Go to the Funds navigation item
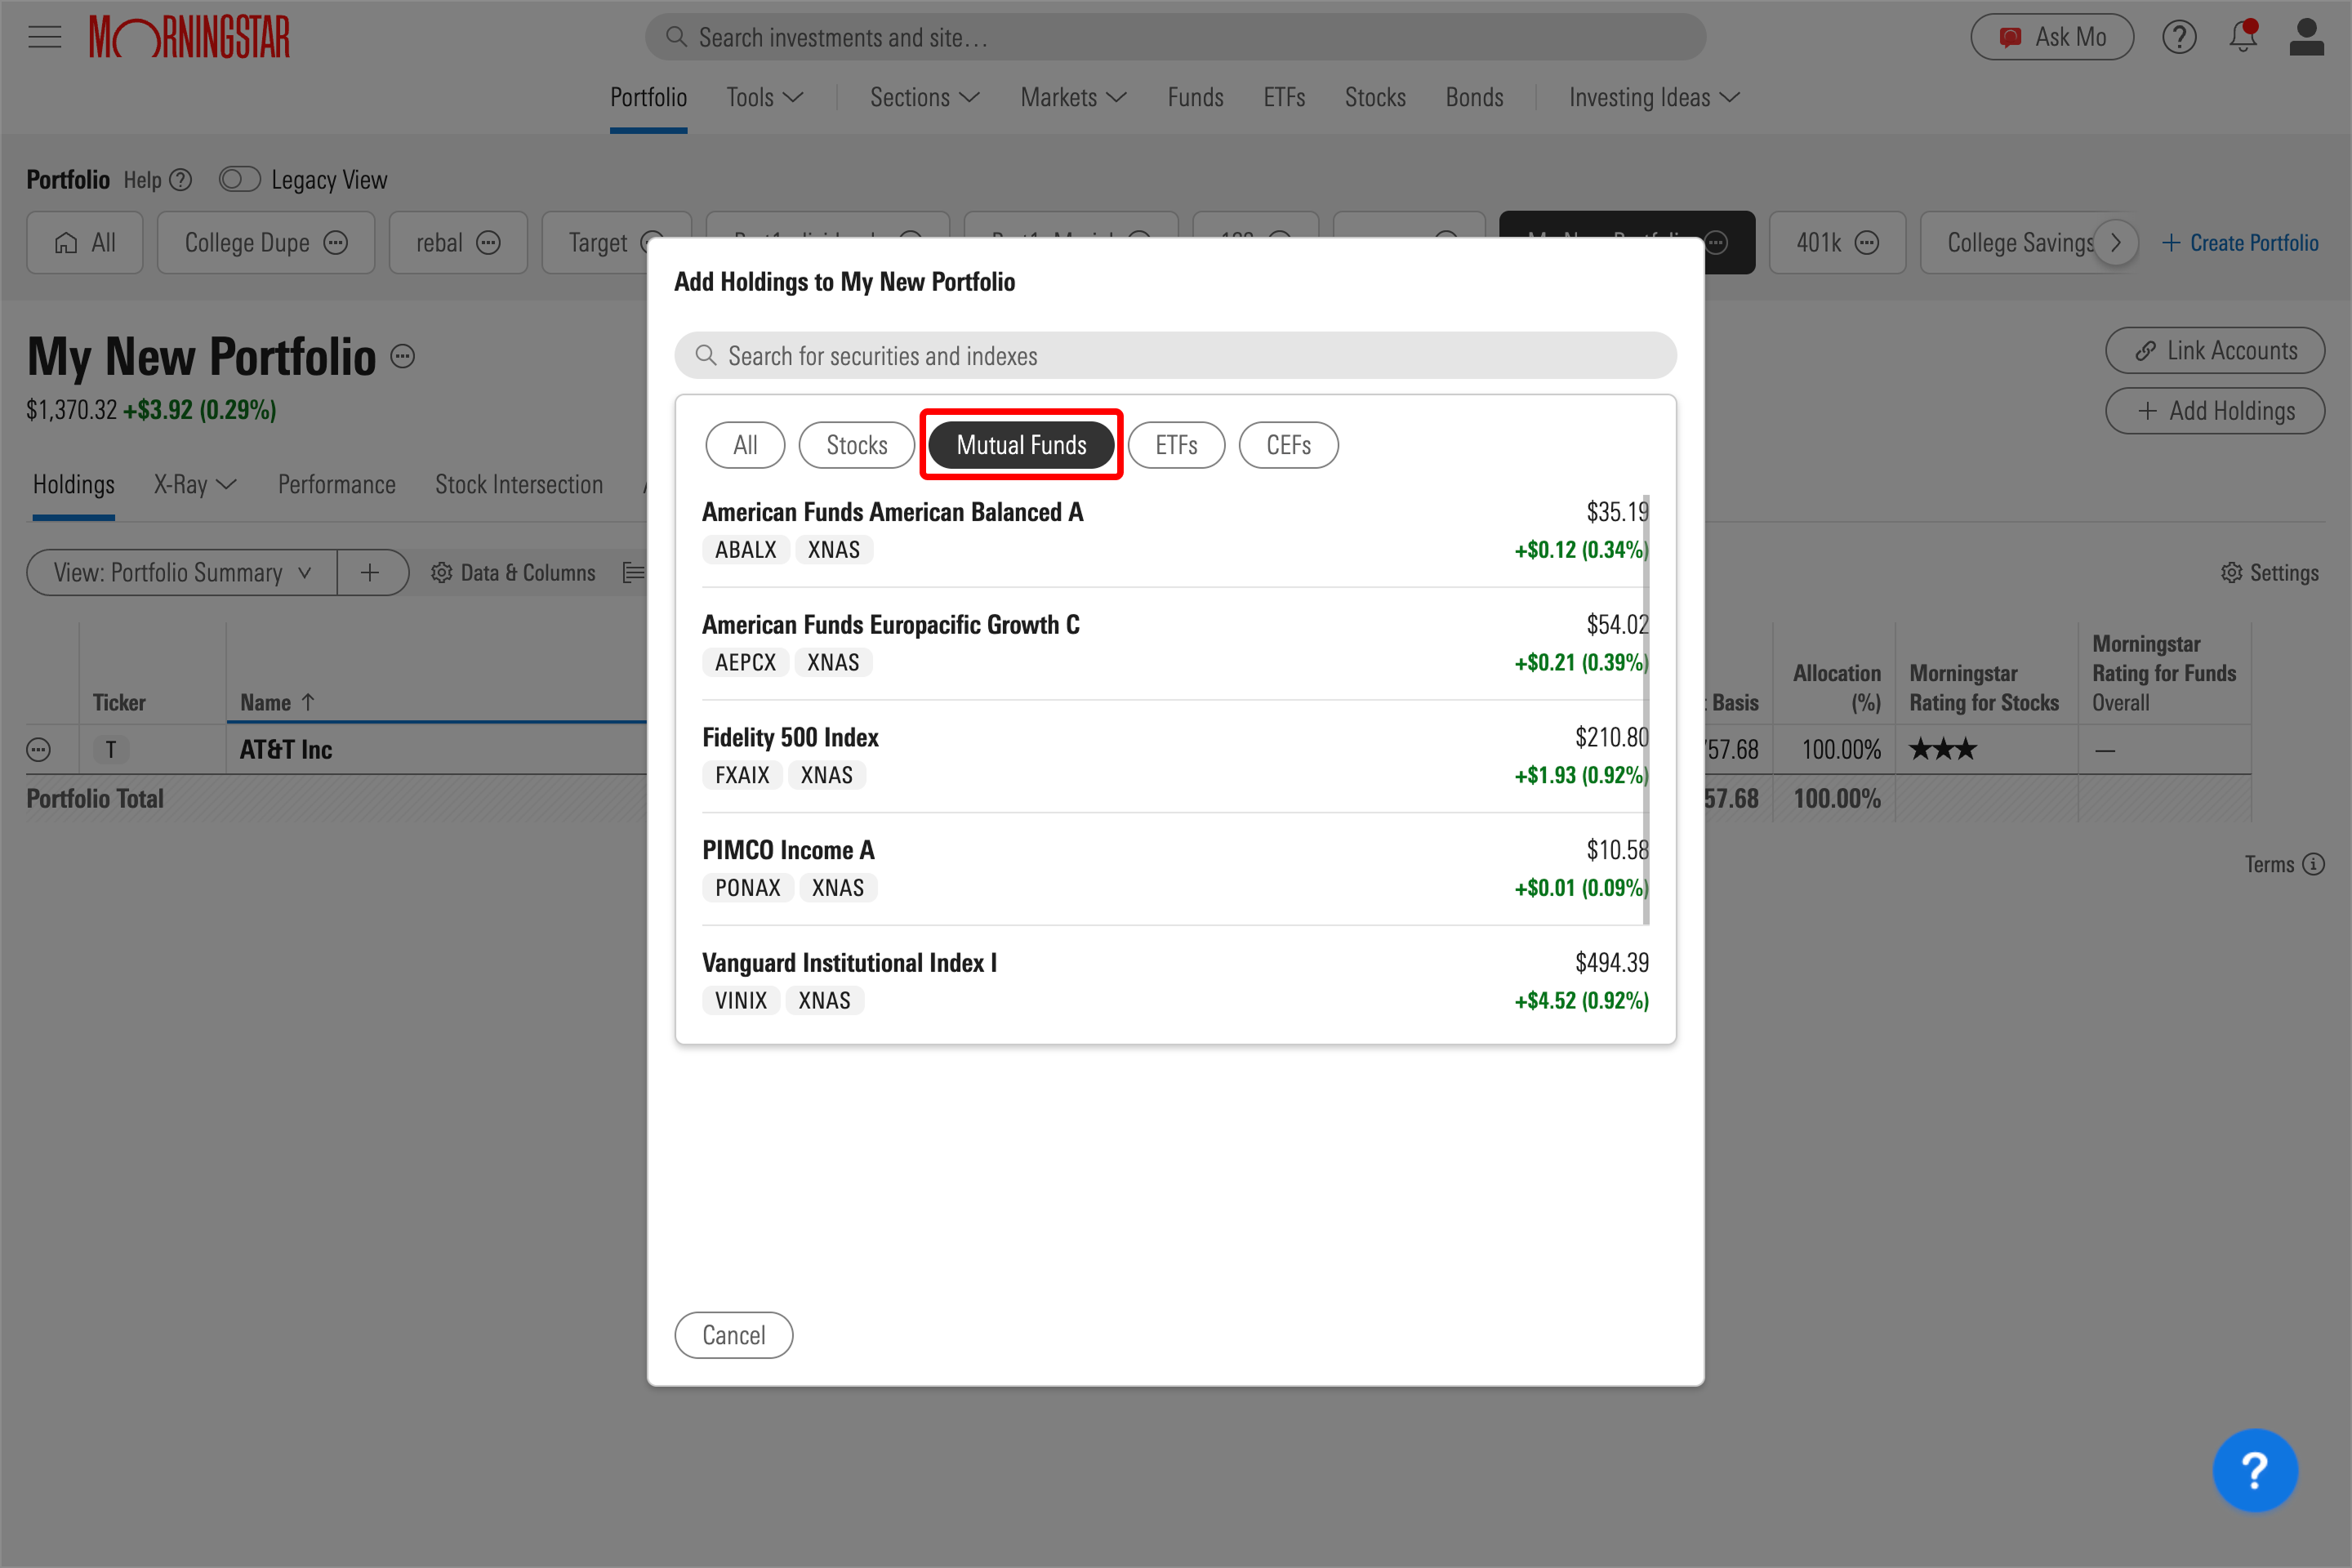This screenshot has height=1568, width=2352. click(x=1195, y=97)
